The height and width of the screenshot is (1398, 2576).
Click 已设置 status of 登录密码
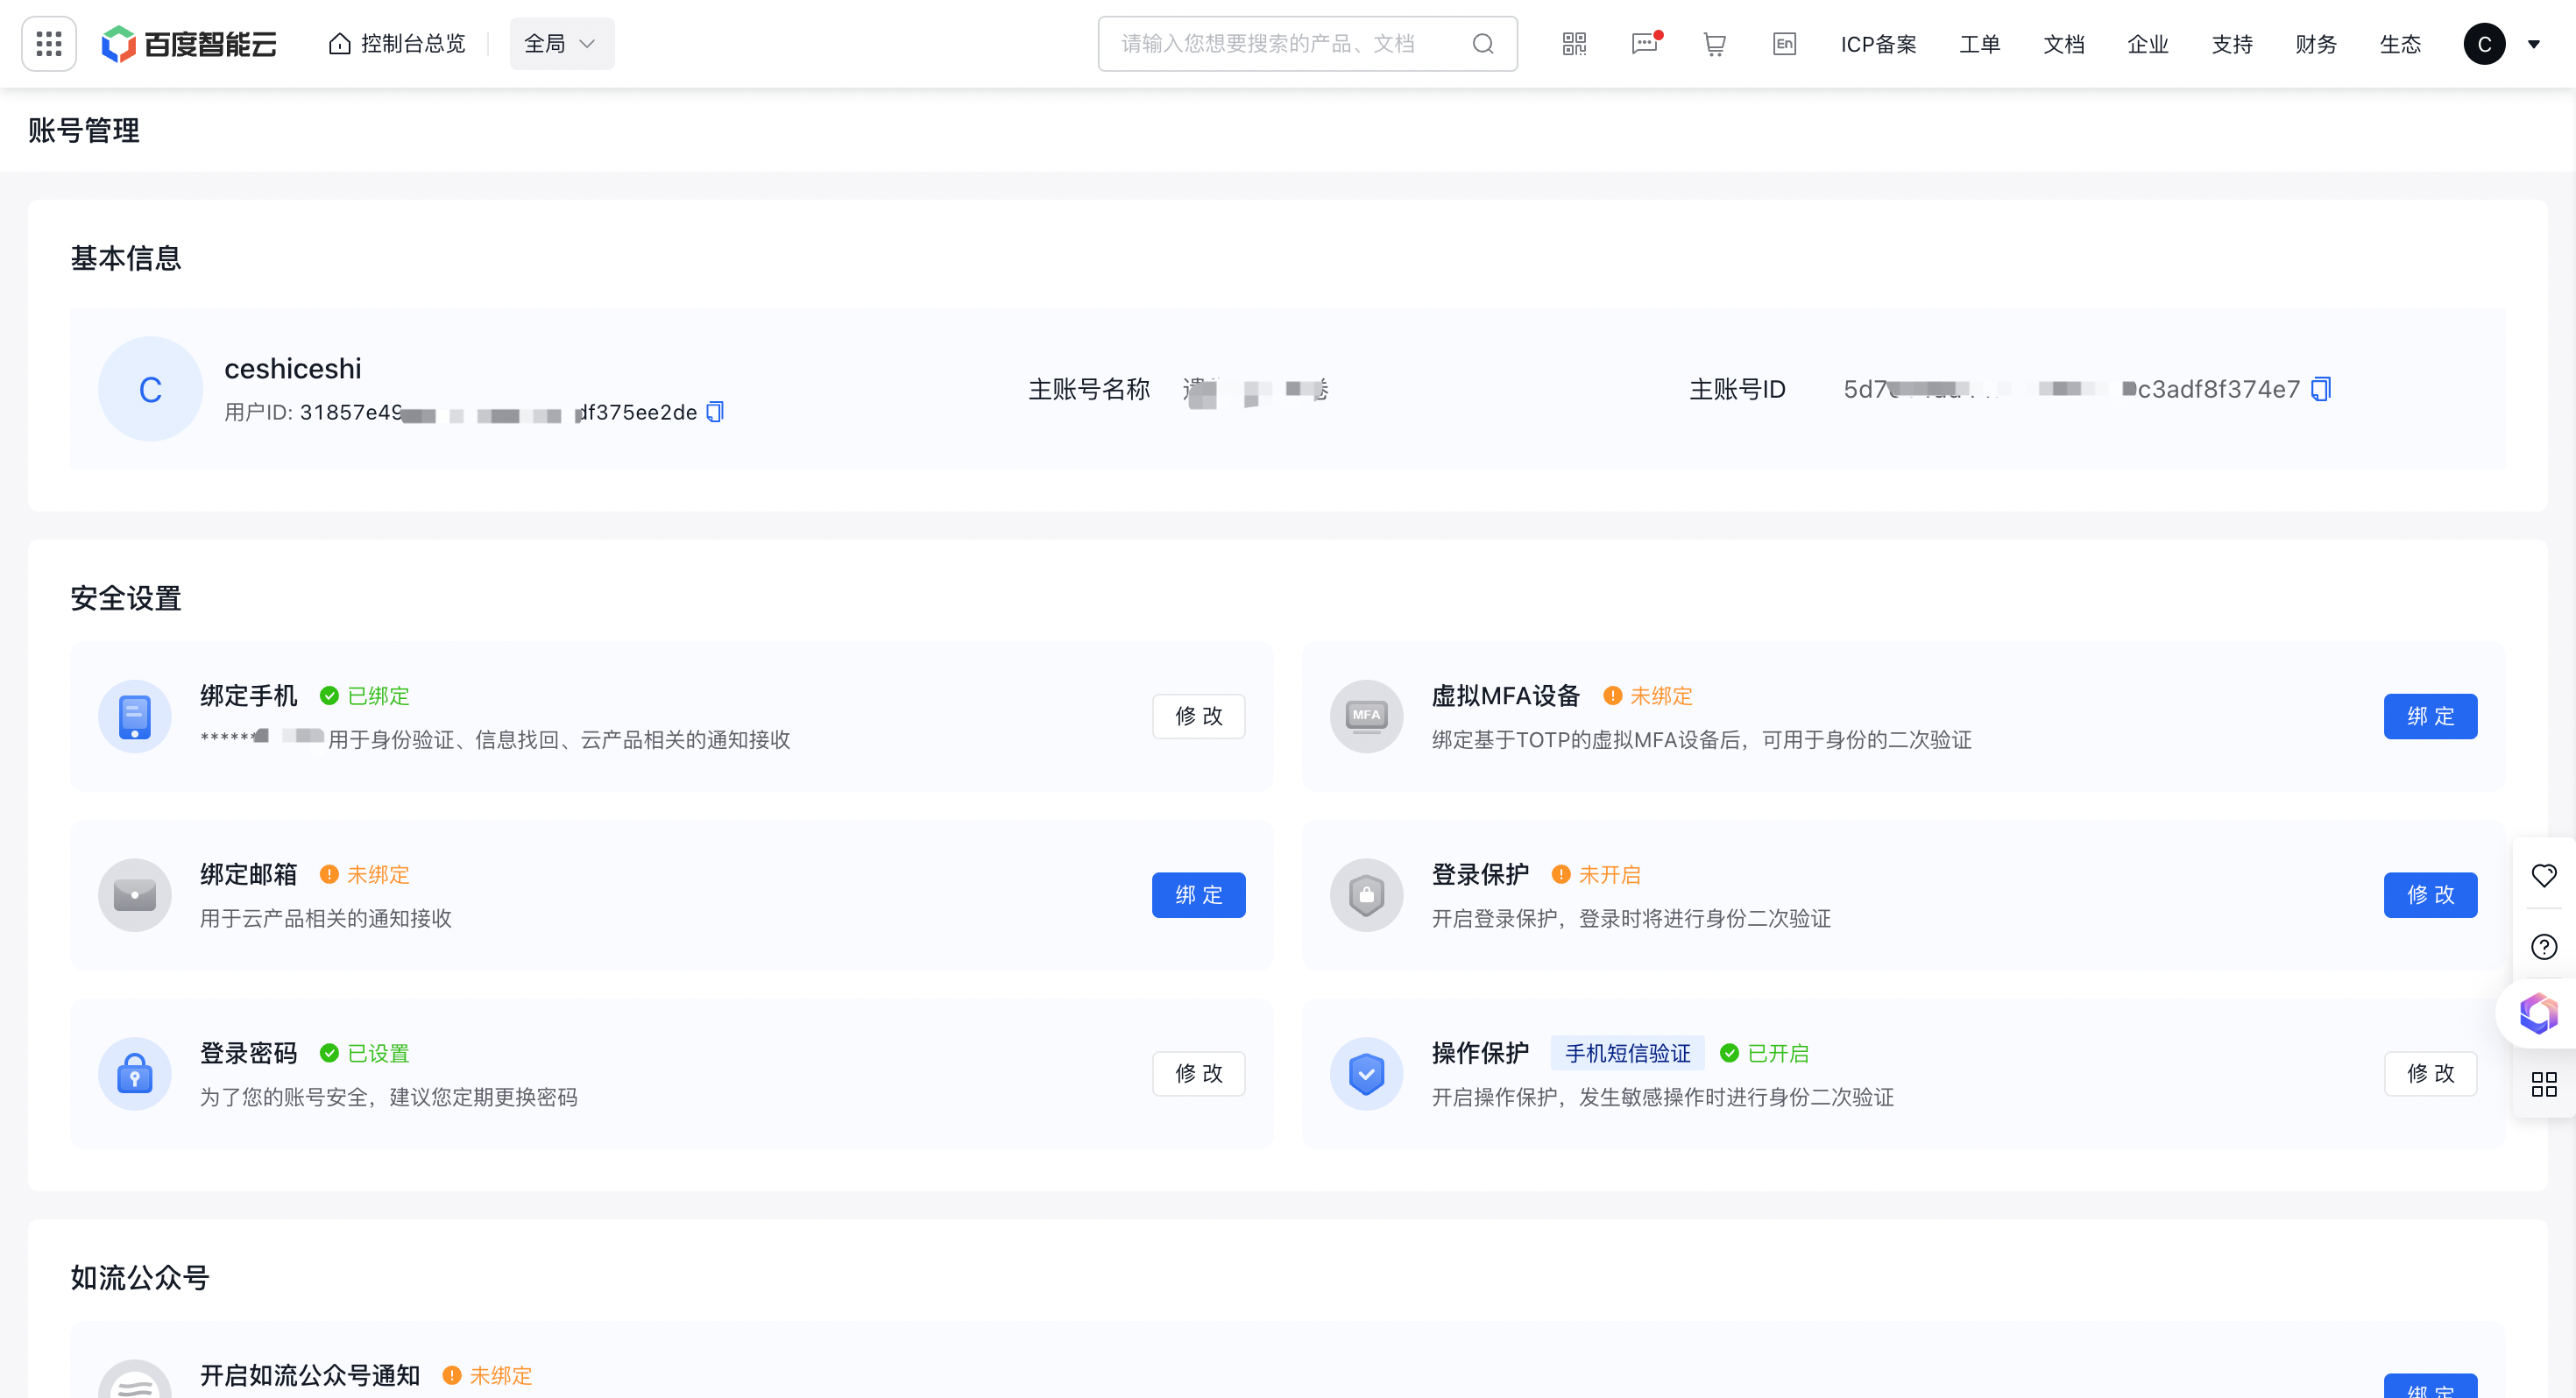tap(365, 1053)
